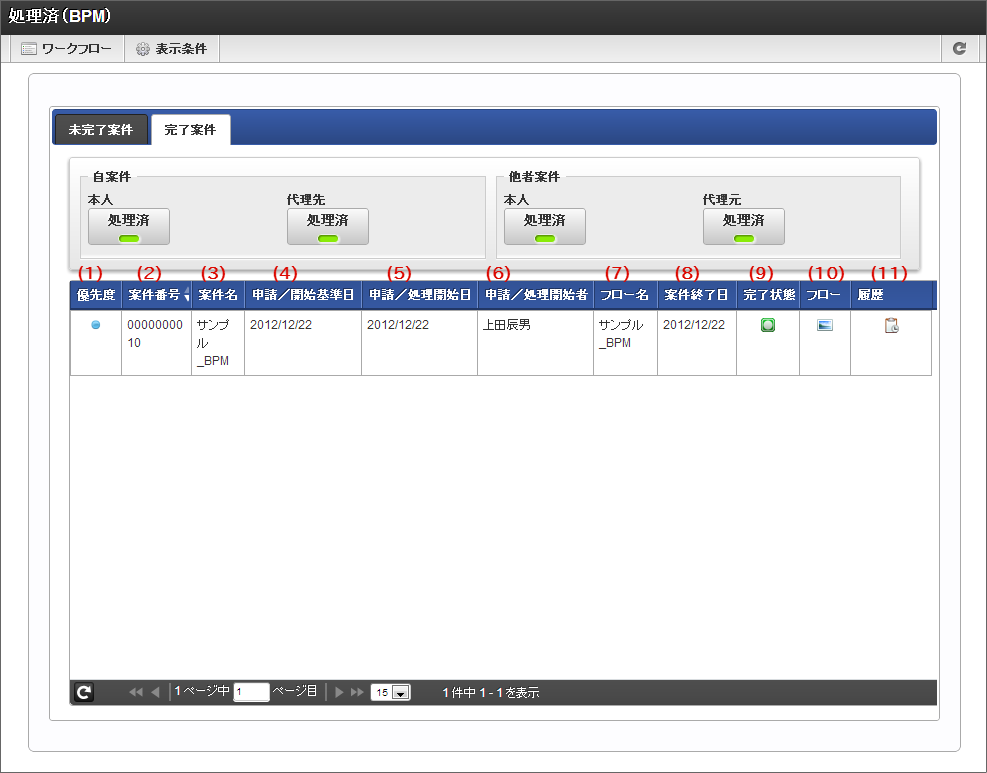The image size is (987, 773).
Task: Toggle 自案件 本人 処理済 button
Action: 128,227
